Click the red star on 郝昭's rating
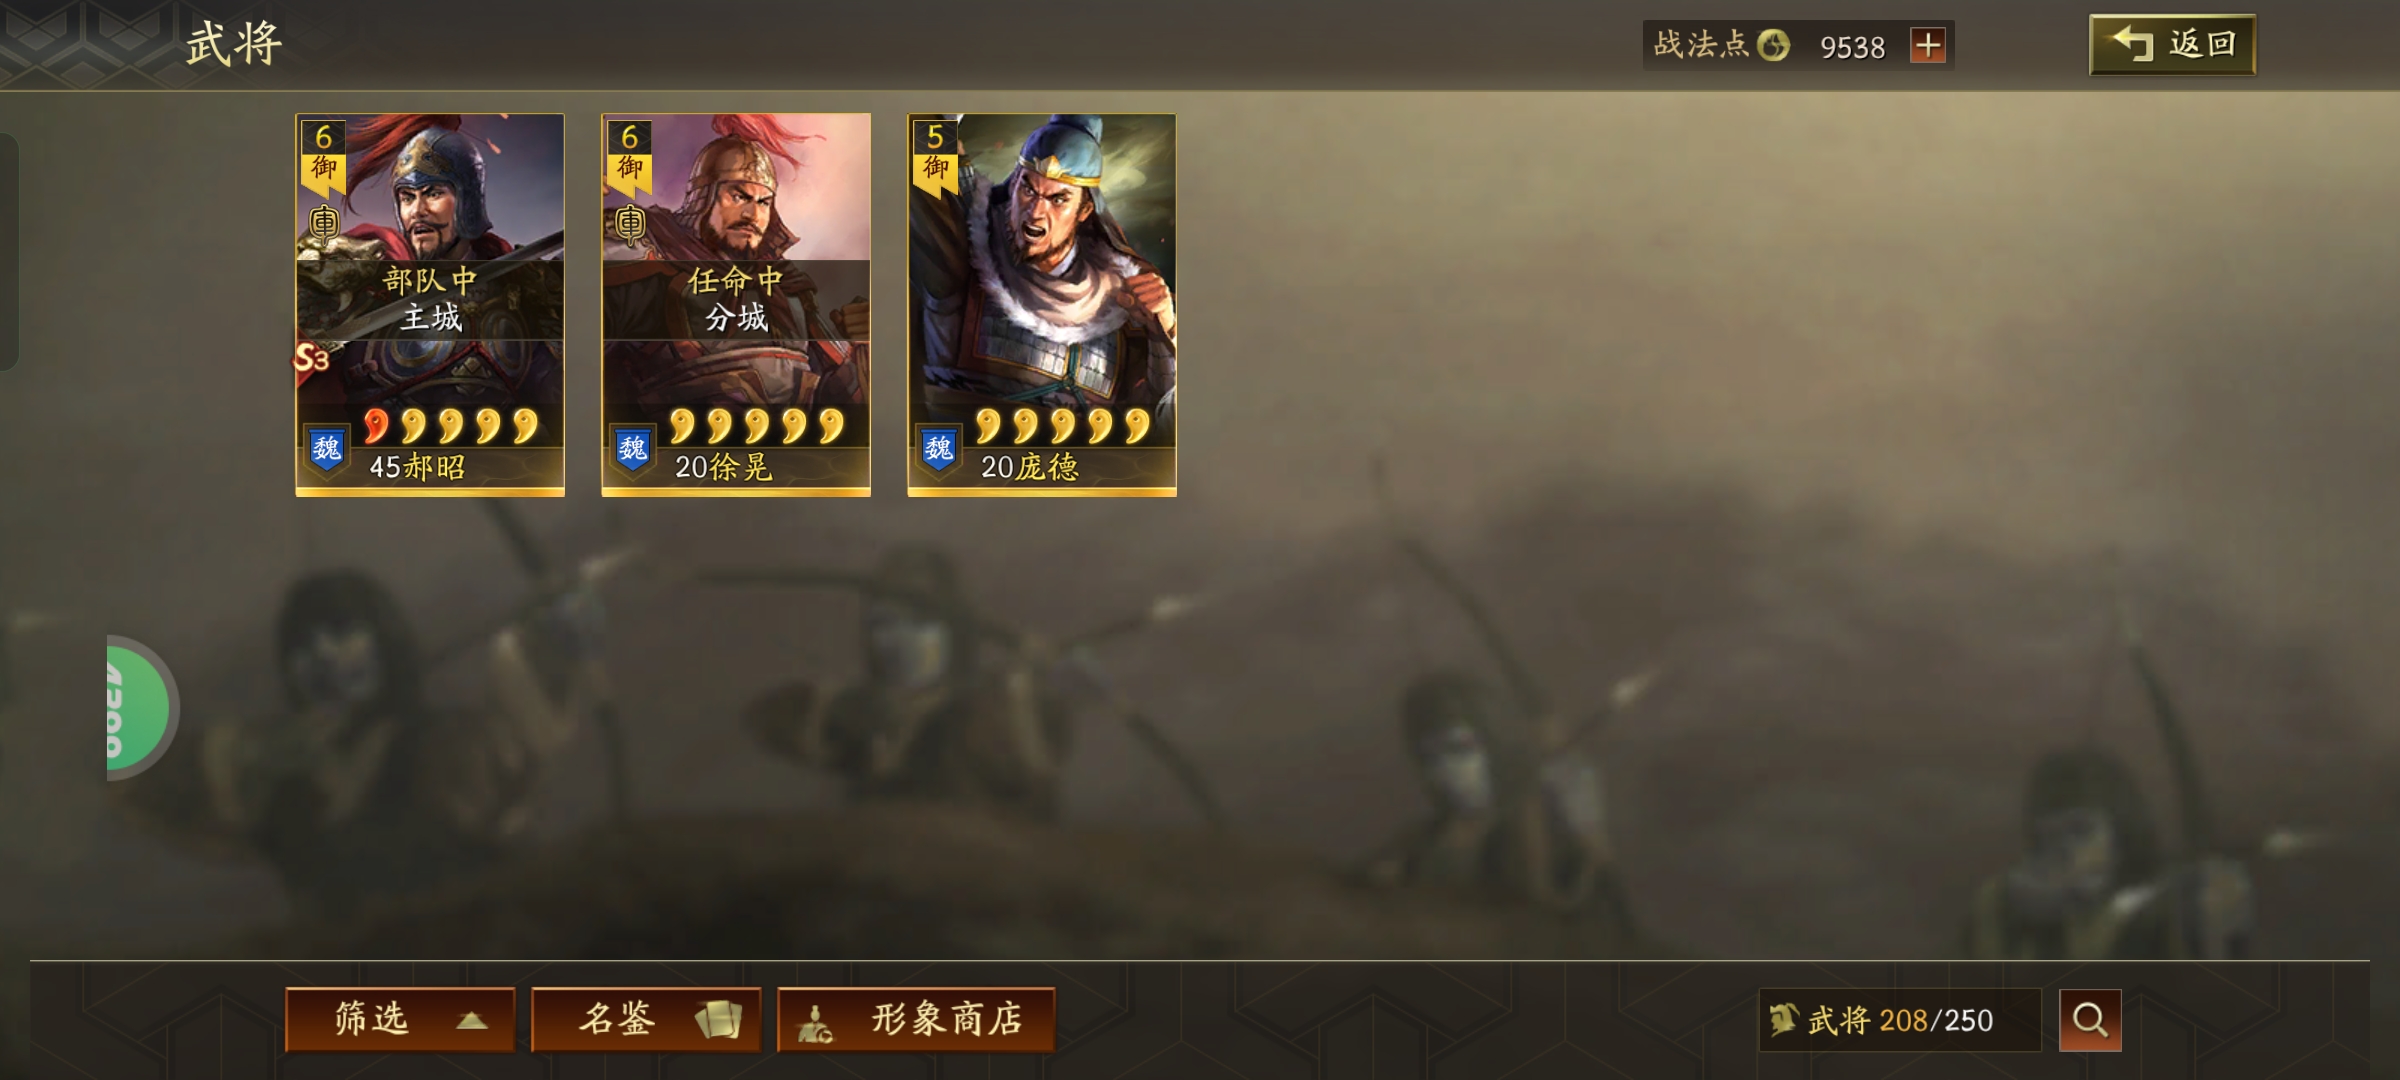The height and width of the screenshot is (1080, 2400). click(376, 426)
